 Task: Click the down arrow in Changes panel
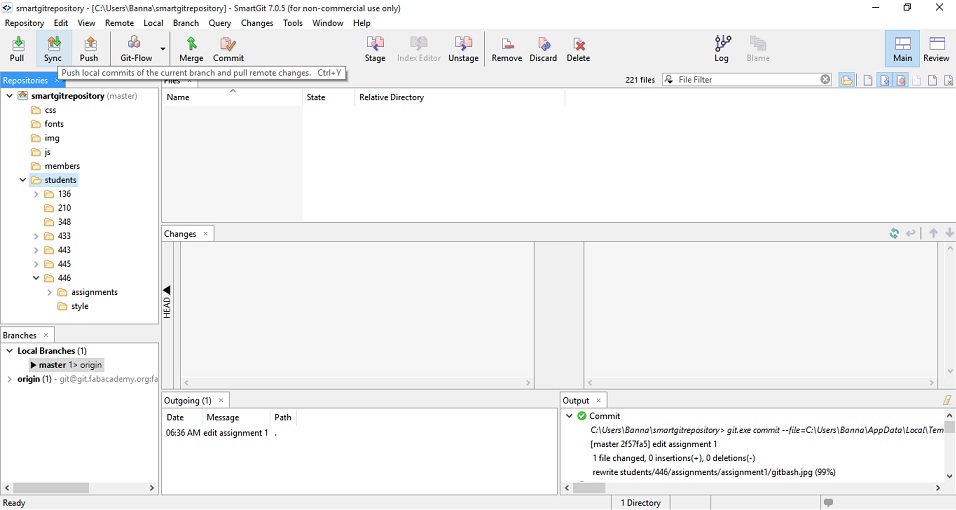[949, 233]
